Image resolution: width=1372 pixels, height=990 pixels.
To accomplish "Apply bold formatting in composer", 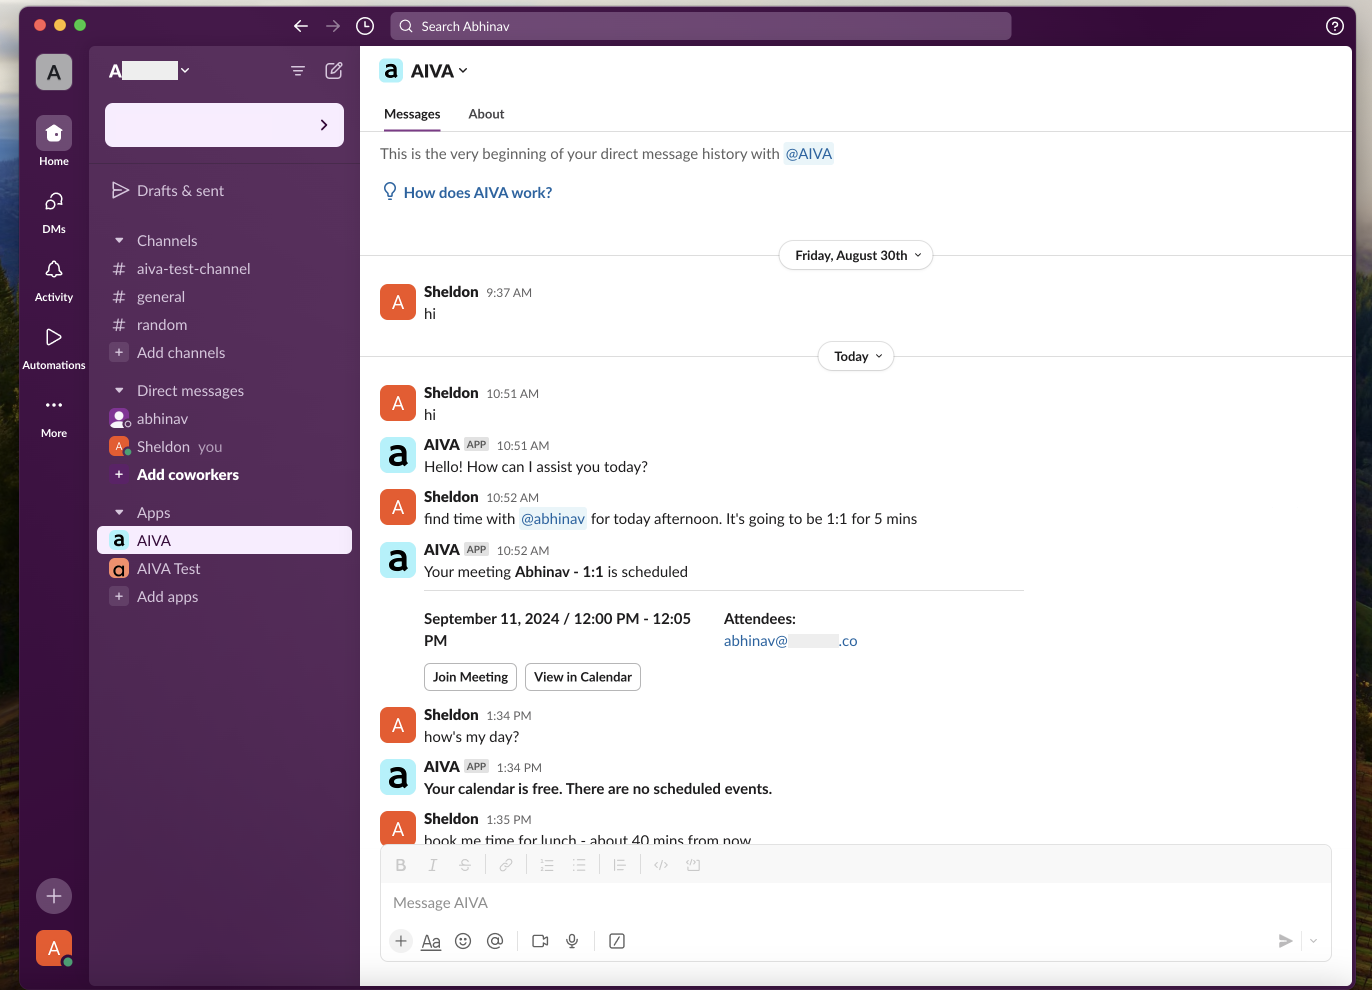I will click(x=401, y=865).
